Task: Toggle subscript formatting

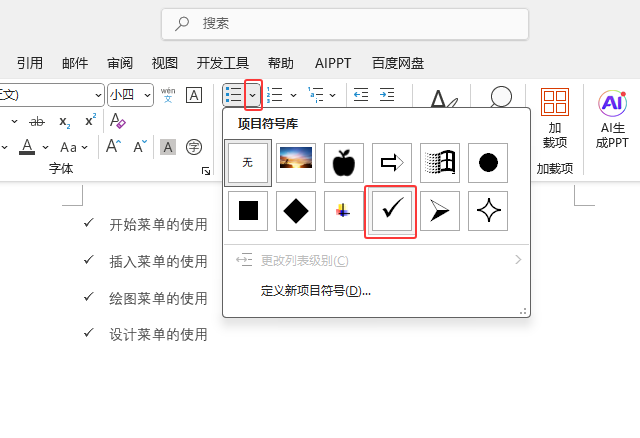Action: (x=65, y=121)
